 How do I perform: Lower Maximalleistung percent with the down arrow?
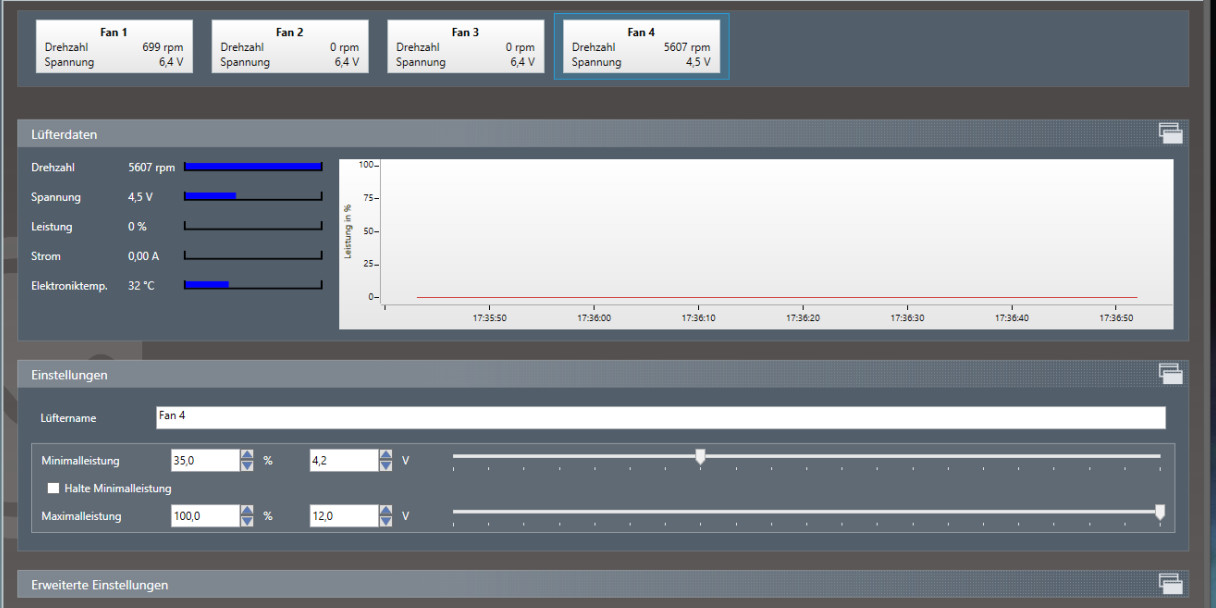click(x=246, y=522)
